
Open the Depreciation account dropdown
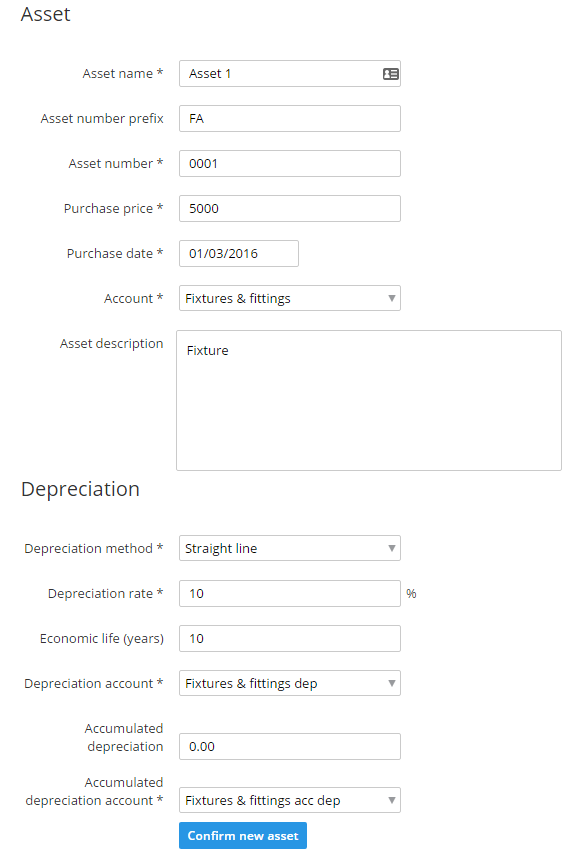pos(290,683)
